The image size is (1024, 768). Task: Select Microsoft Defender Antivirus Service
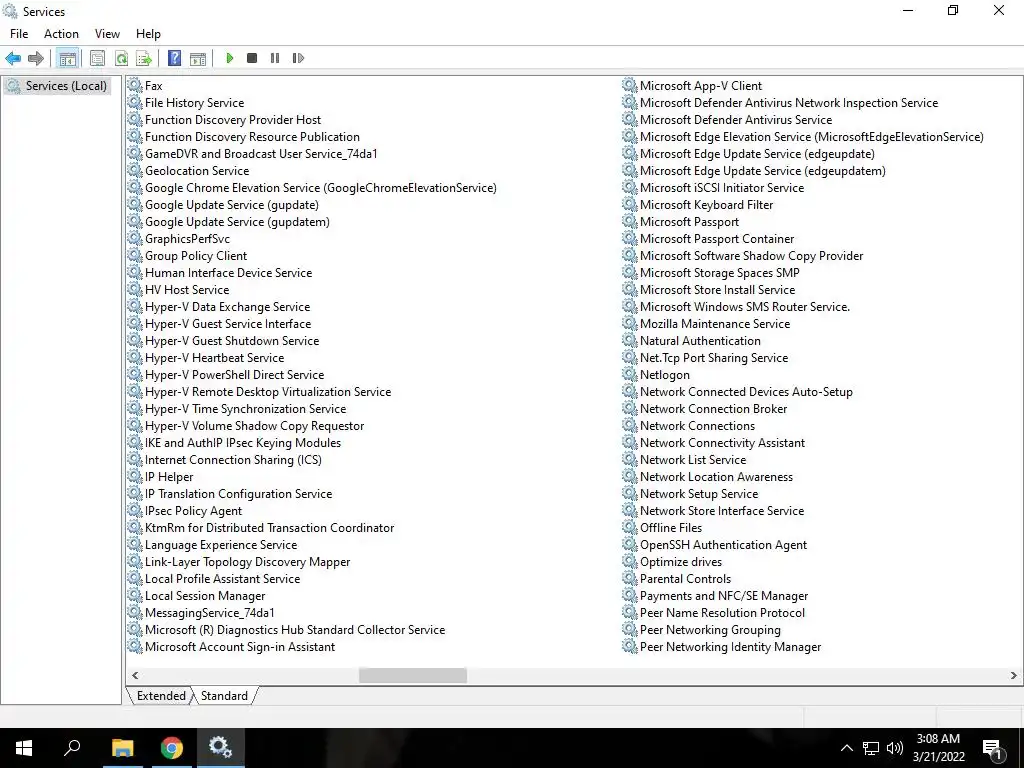pos(736,120)
